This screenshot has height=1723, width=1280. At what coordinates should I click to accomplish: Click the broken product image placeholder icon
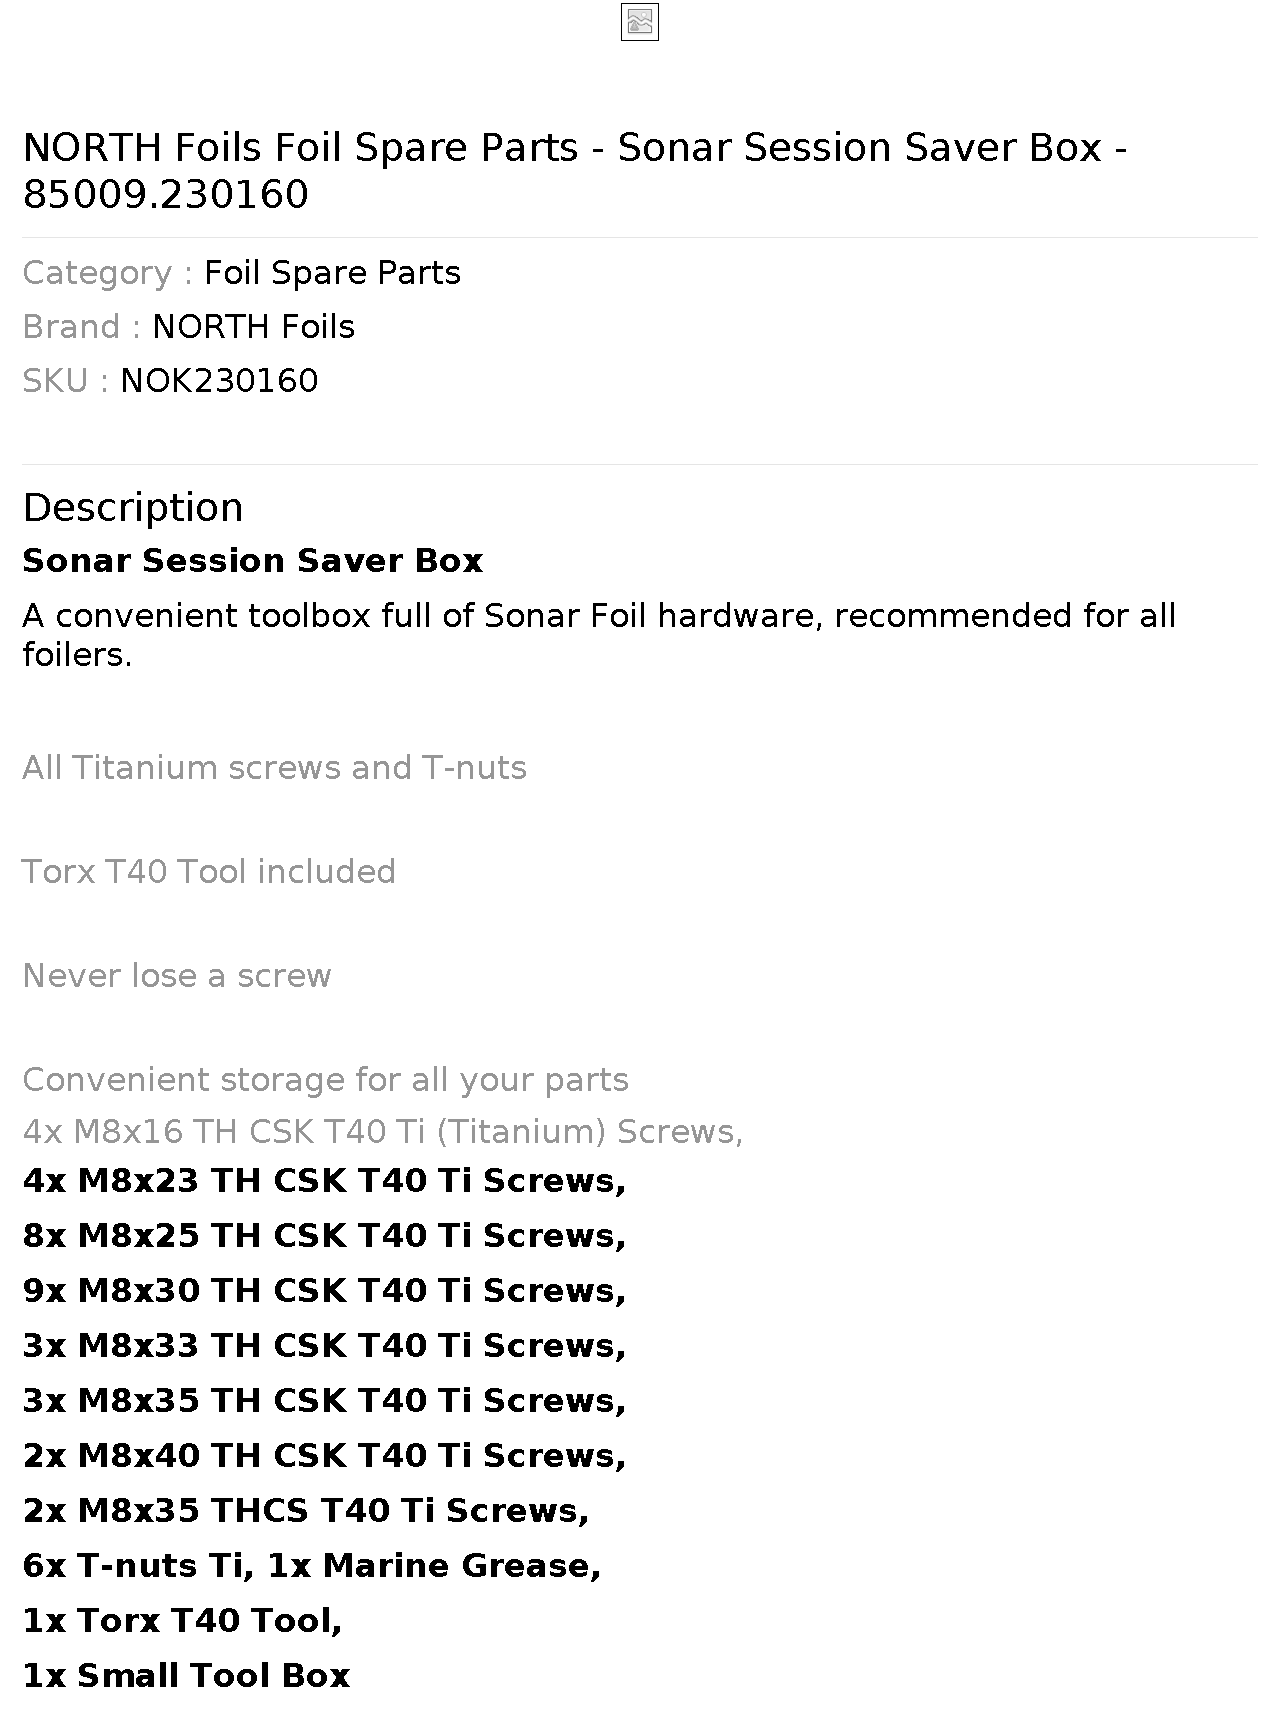pyautogui.click(x=640, y=22)
